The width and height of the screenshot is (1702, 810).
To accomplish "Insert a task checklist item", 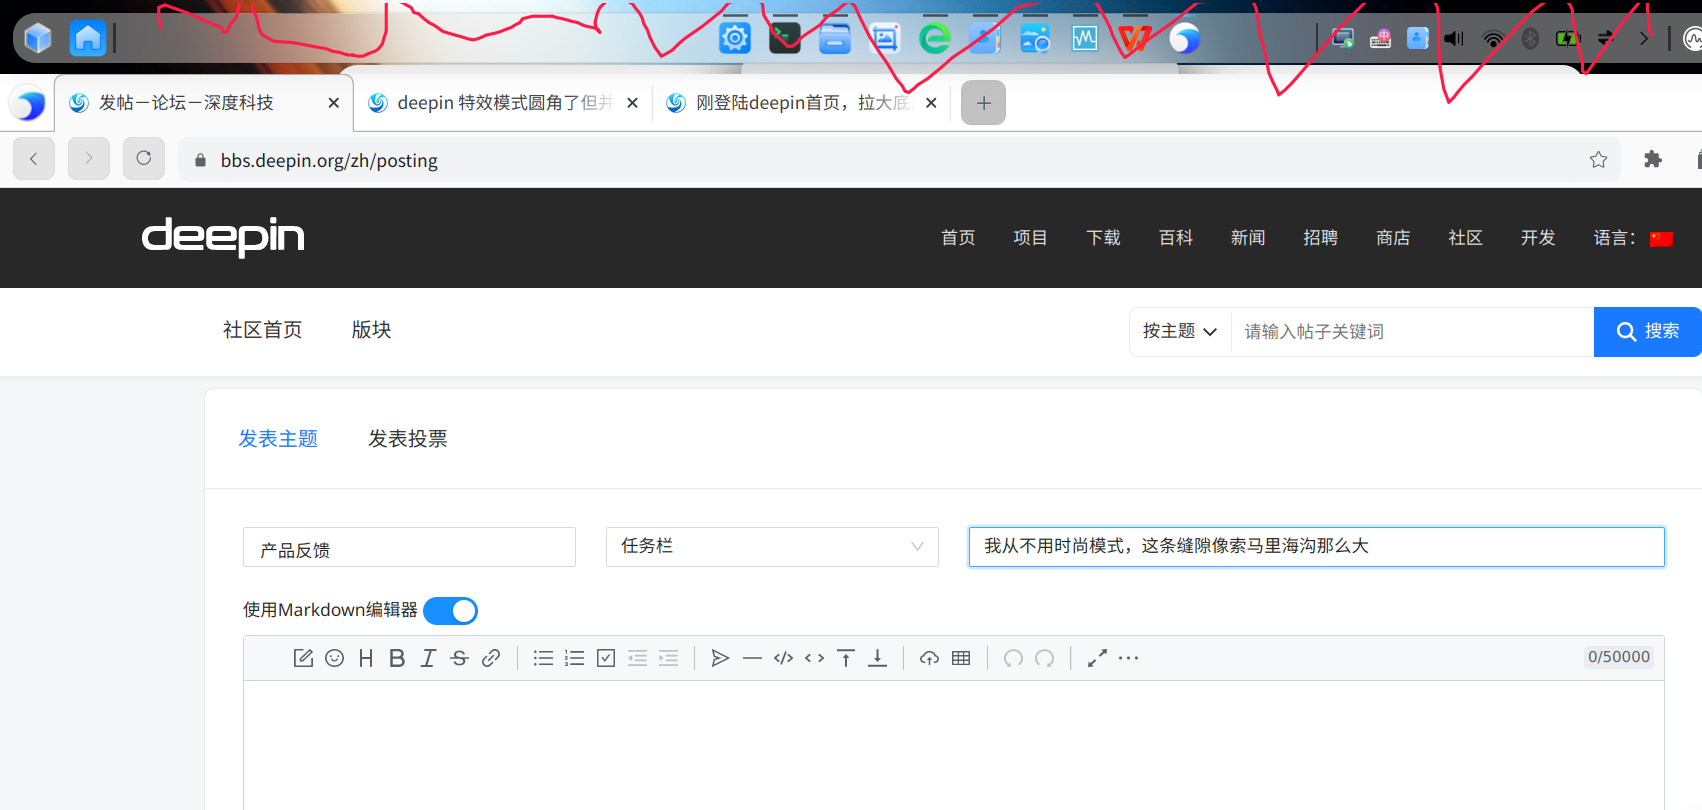I will coord(606,658).
